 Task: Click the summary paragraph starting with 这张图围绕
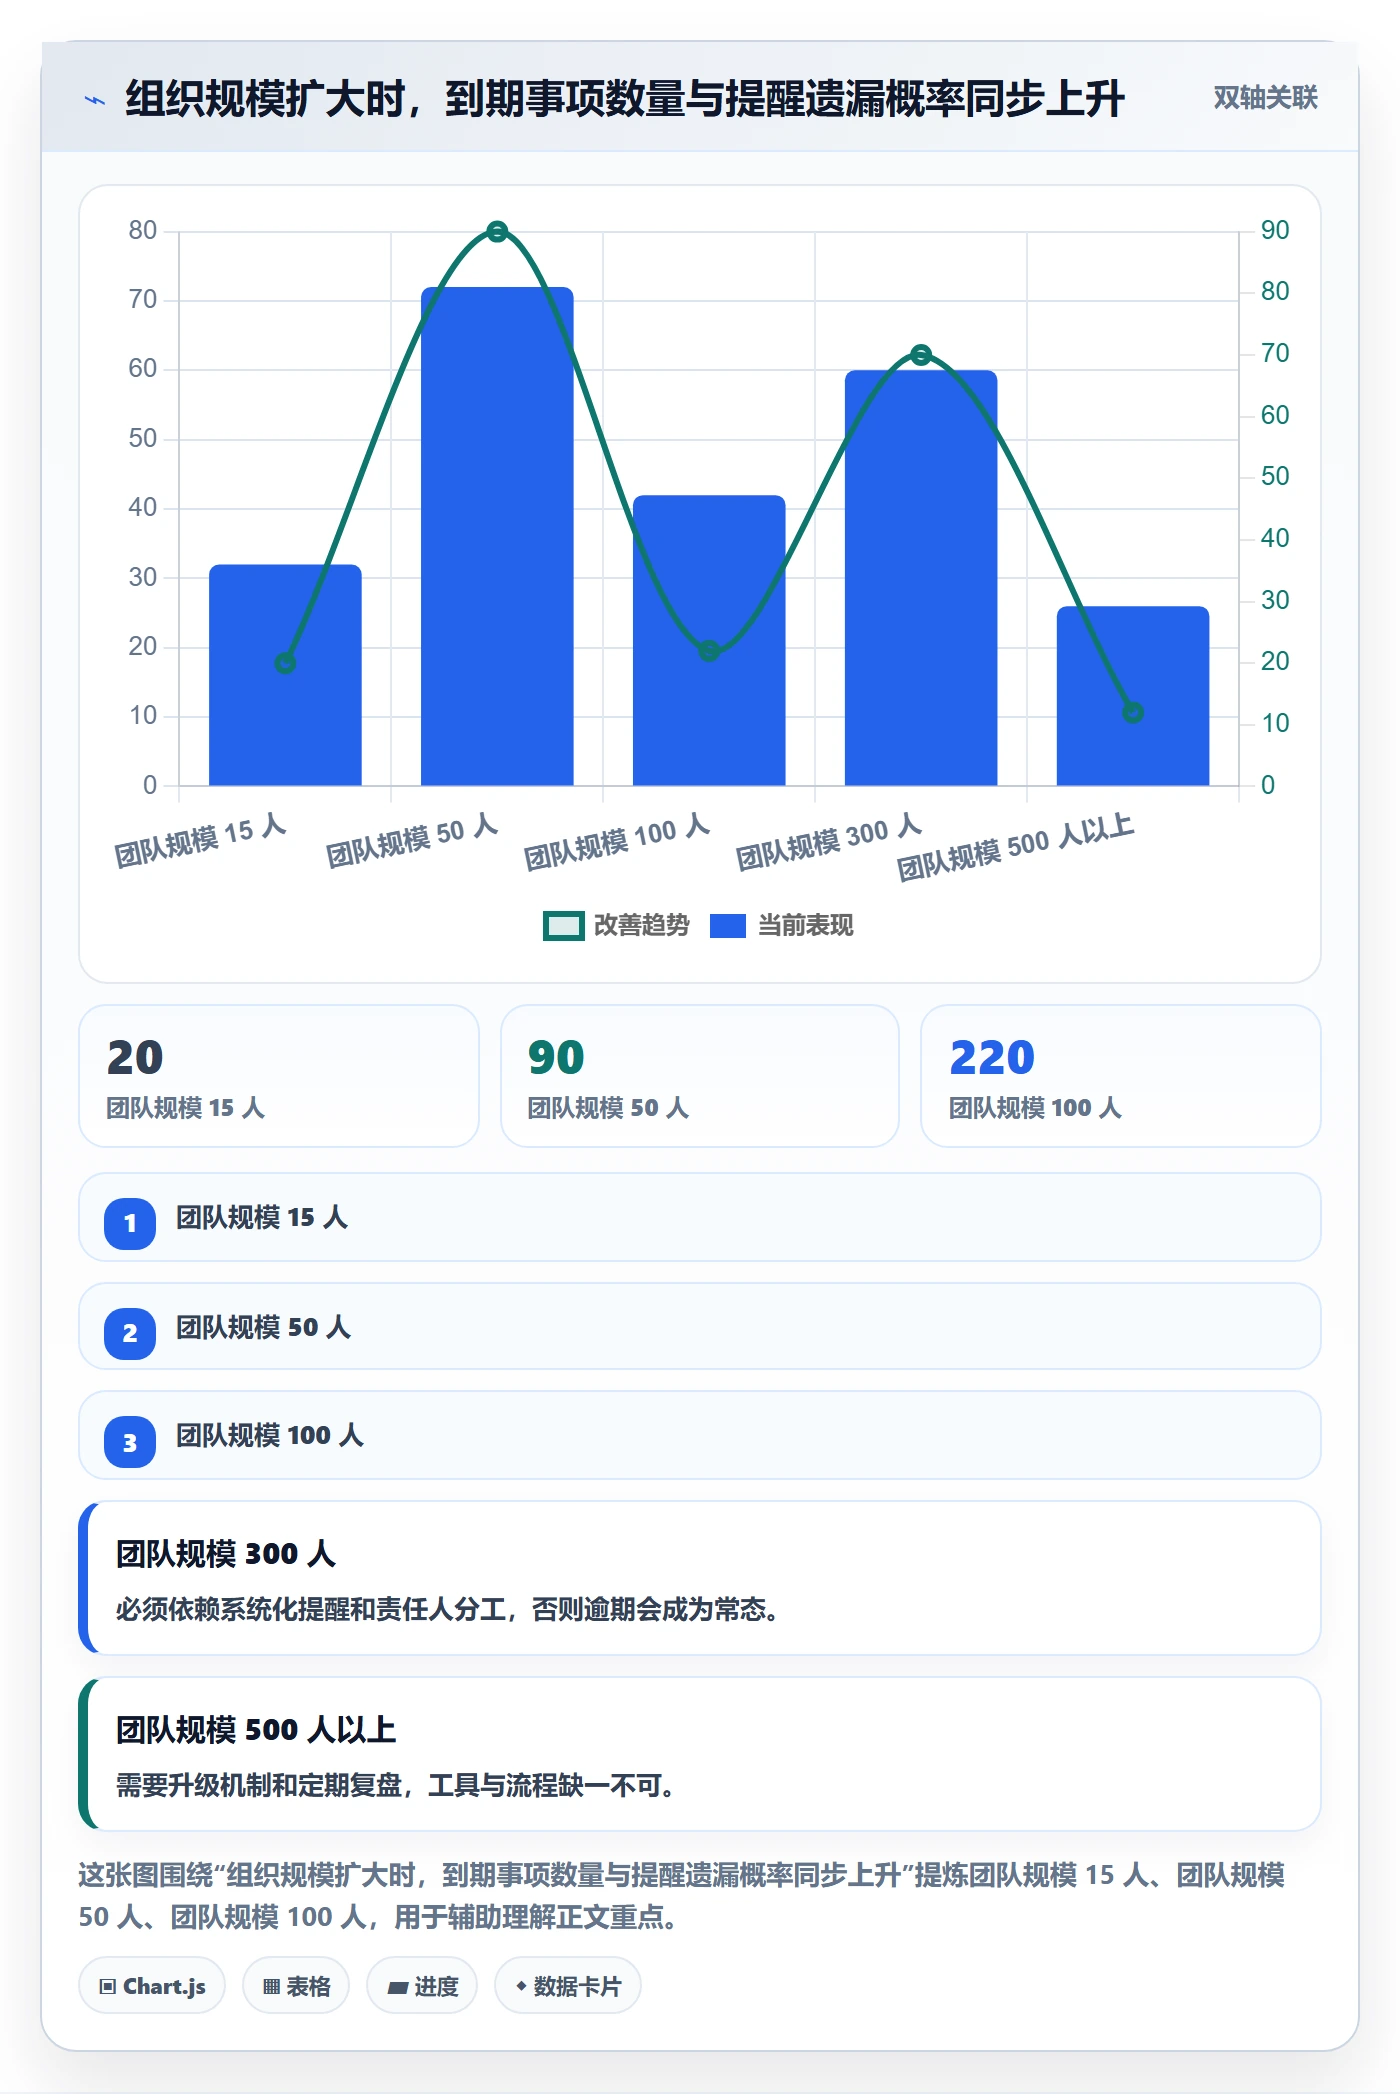click(x=682, y=1896)
